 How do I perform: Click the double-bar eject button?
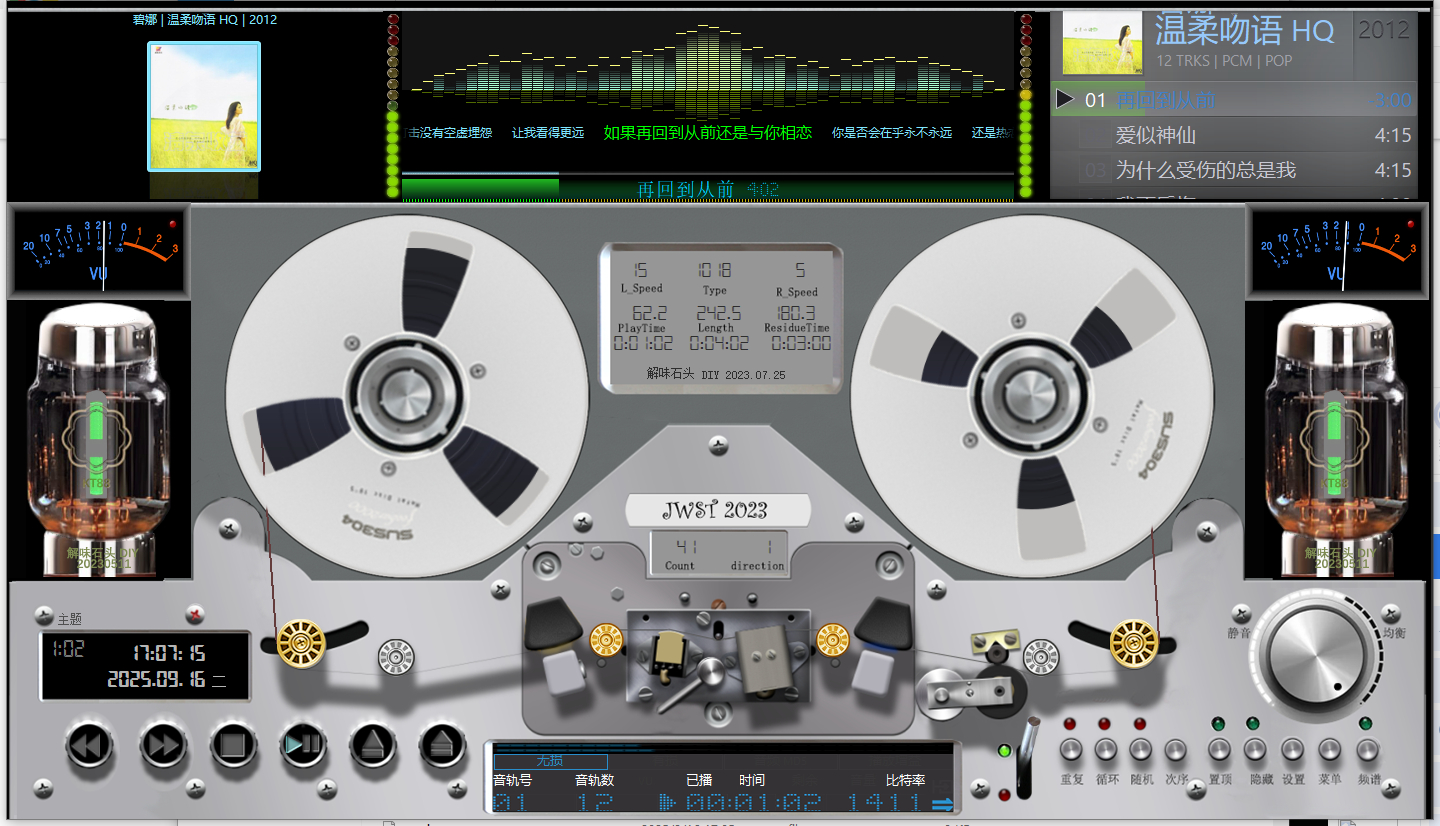coord(443,745)
